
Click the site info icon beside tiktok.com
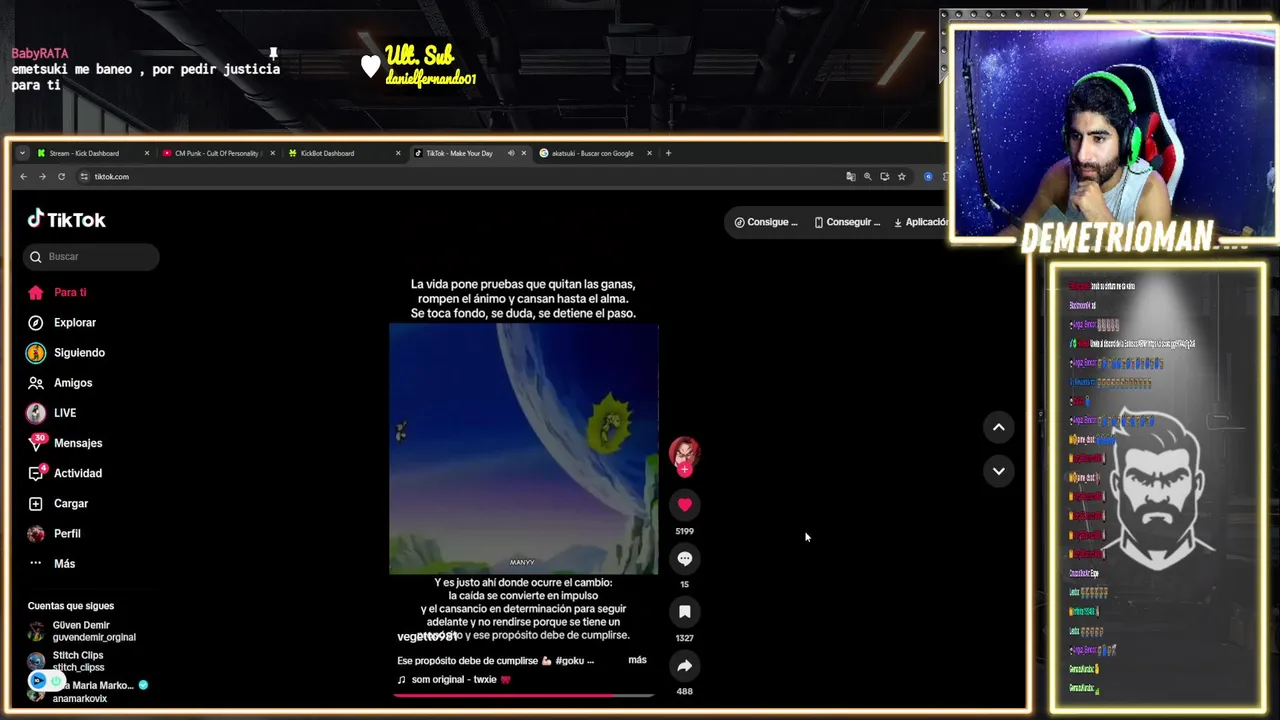tap(84, 177)
